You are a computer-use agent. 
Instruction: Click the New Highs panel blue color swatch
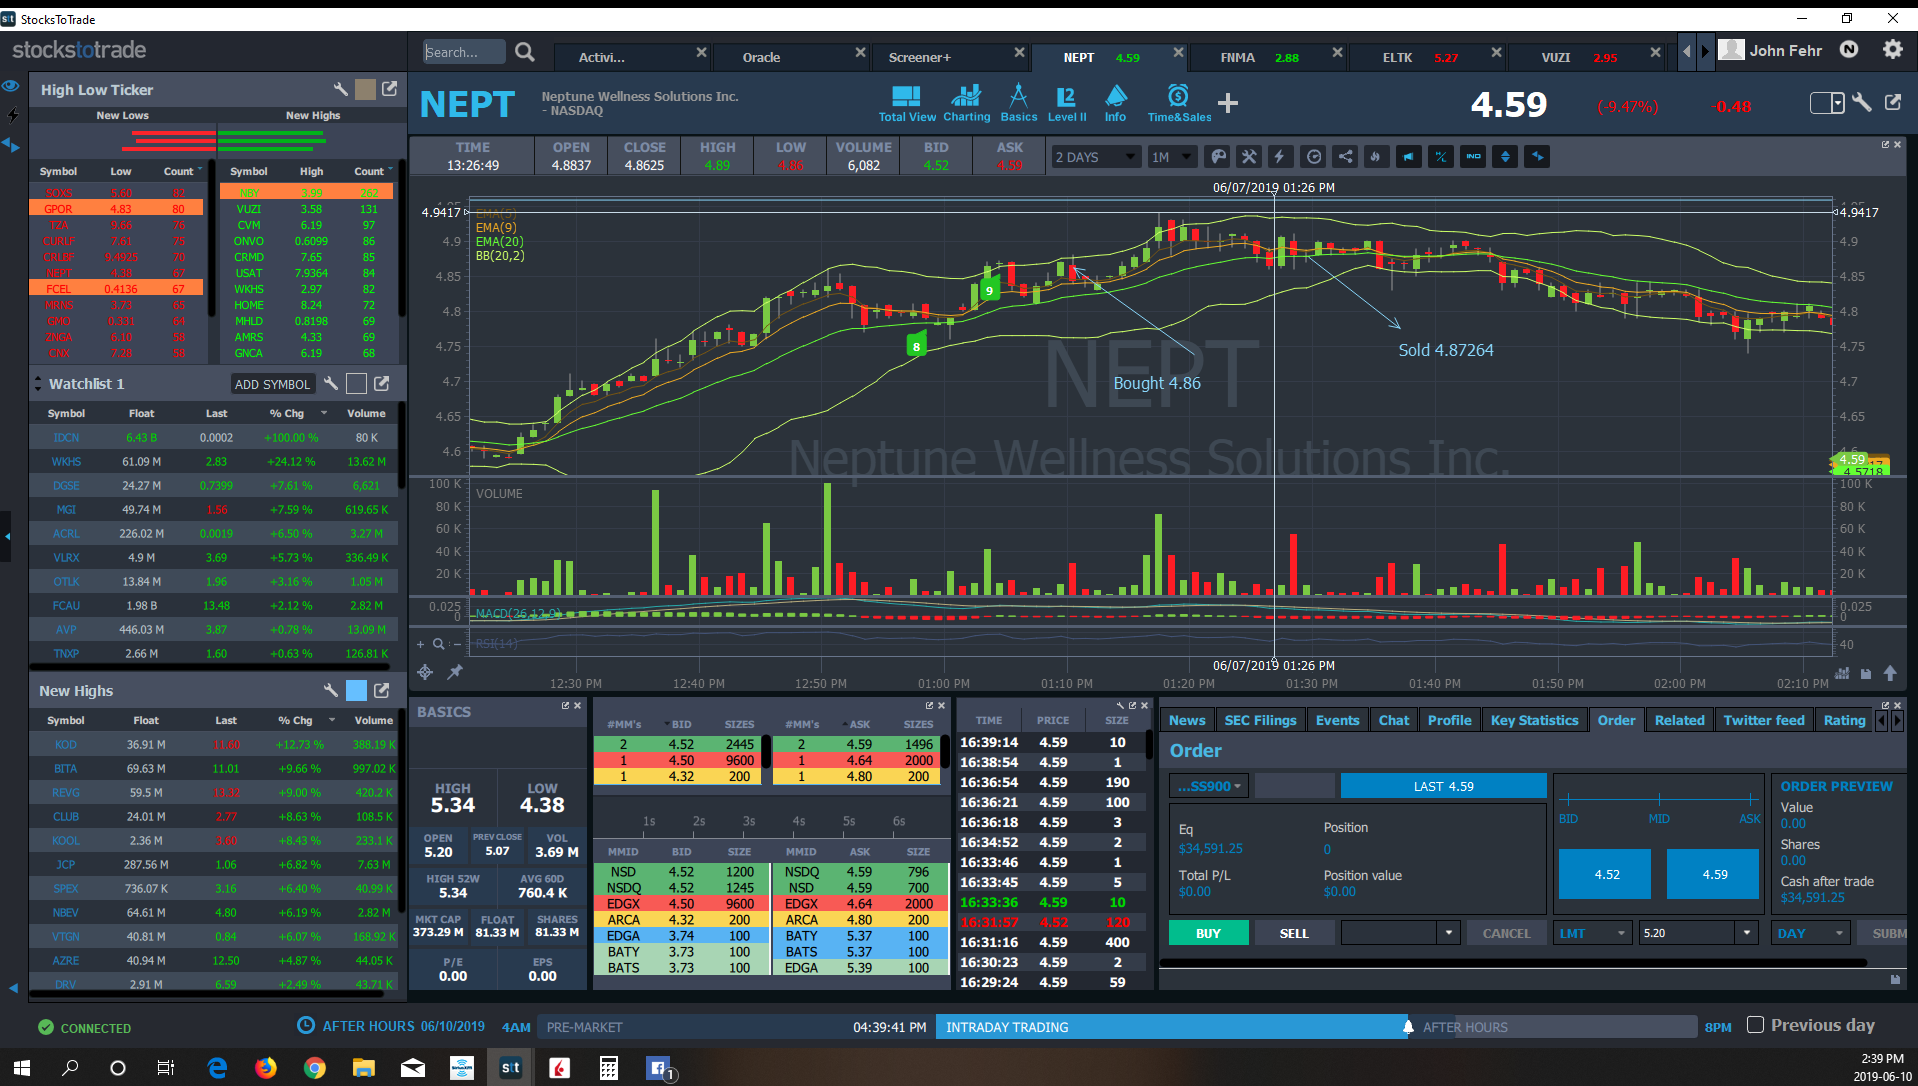356,691
